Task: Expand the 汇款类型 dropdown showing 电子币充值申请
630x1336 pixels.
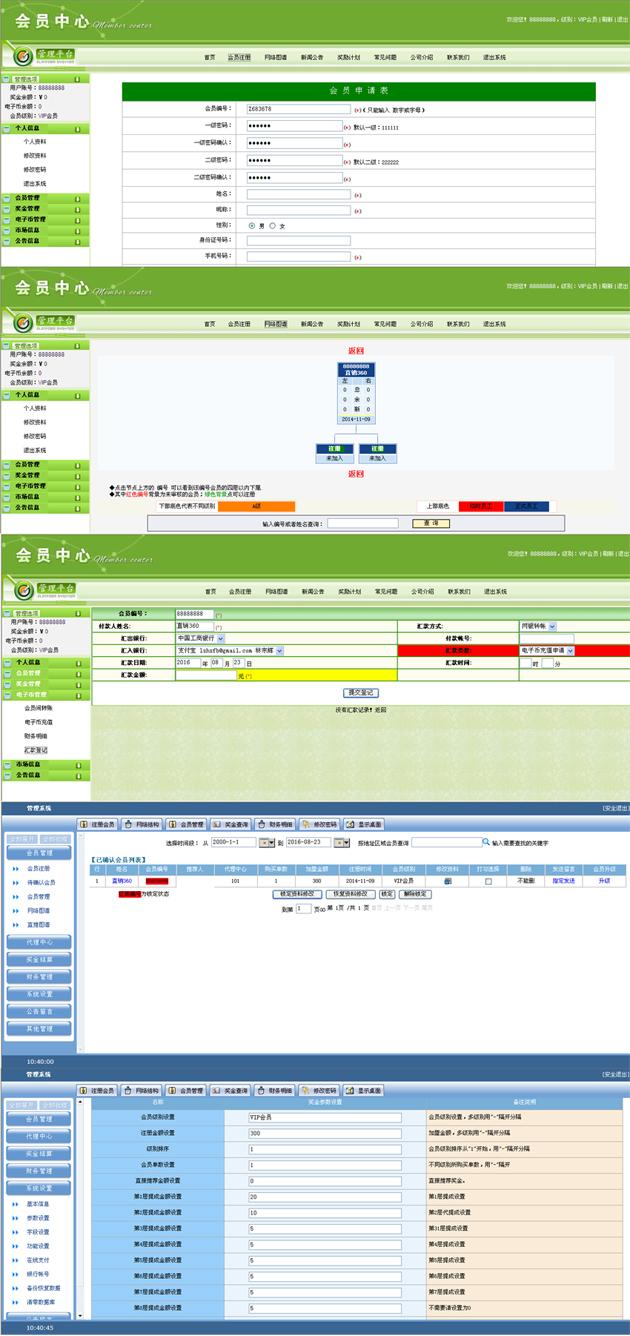Action: pyautogui.click(x=547, y=650)
